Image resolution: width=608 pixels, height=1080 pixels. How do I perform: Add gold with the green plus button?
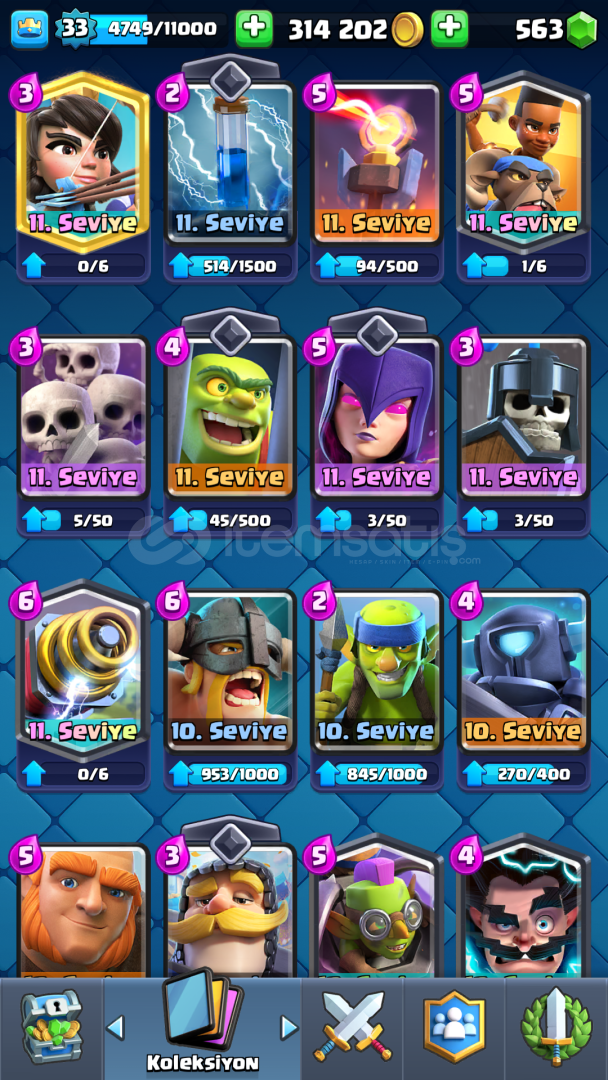pyautogui.click(x=254, y=29)
